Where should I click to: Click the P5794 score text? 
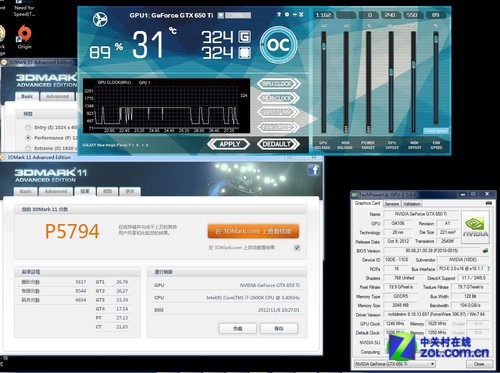[x=72, y=231]
